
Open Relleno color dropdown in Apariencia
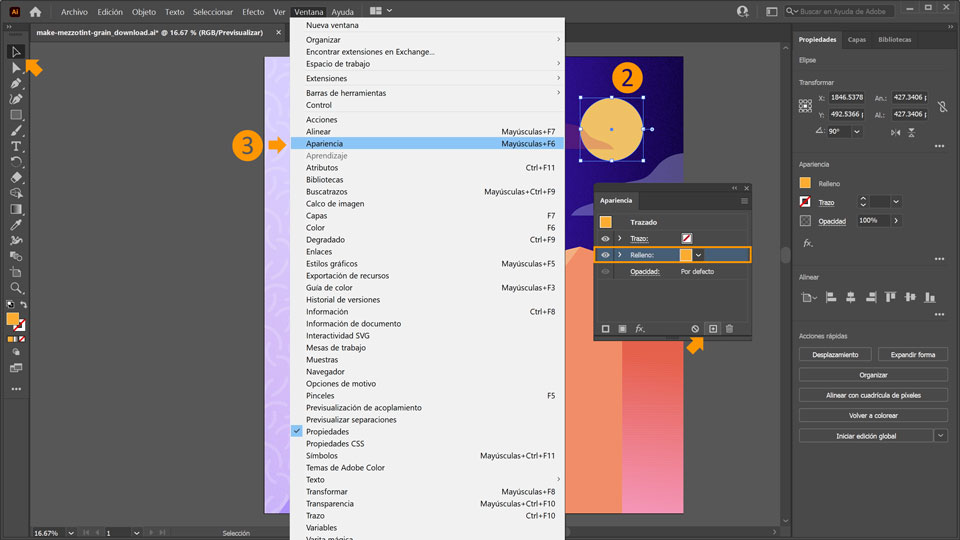tap(698, 255)
